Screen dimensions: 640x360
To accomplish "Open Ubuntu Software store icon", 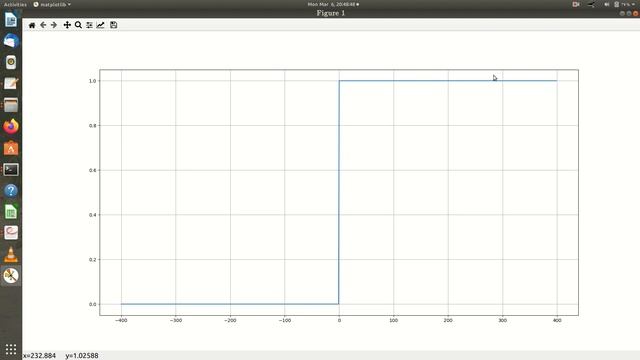I will click(11, 148).
